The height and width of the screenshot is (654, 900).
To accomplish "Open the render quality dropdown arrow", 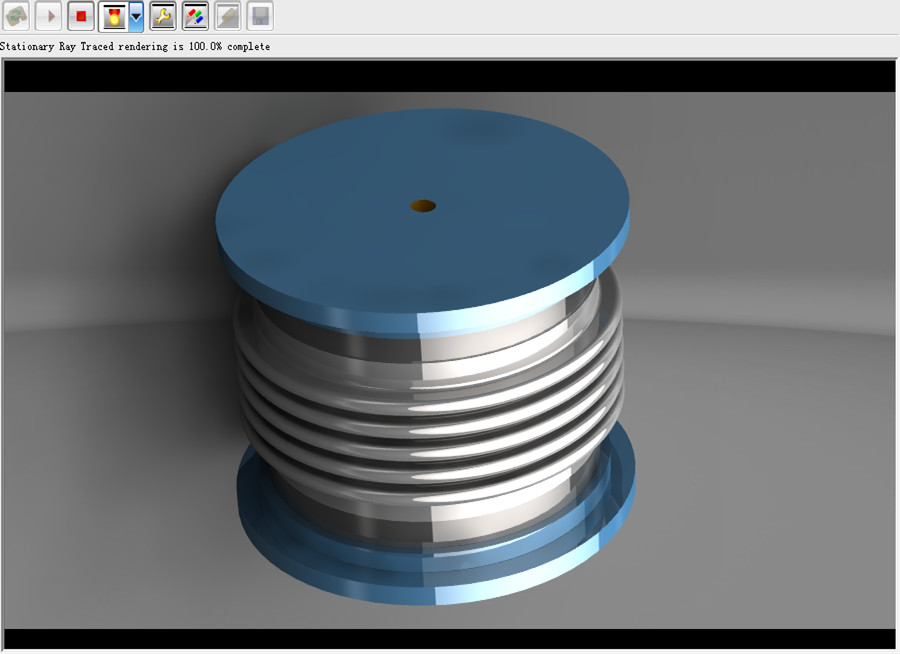I will point(136,16).
